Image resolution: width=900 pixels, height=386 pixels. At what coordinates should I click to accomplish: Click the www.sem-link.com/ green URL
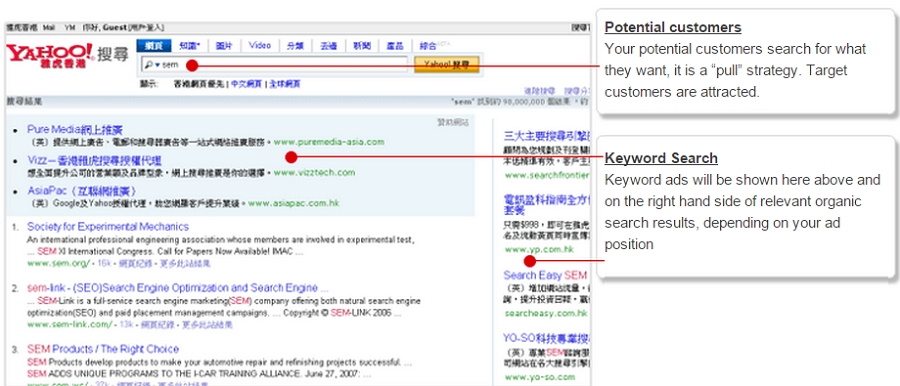(x=70, y=325)
